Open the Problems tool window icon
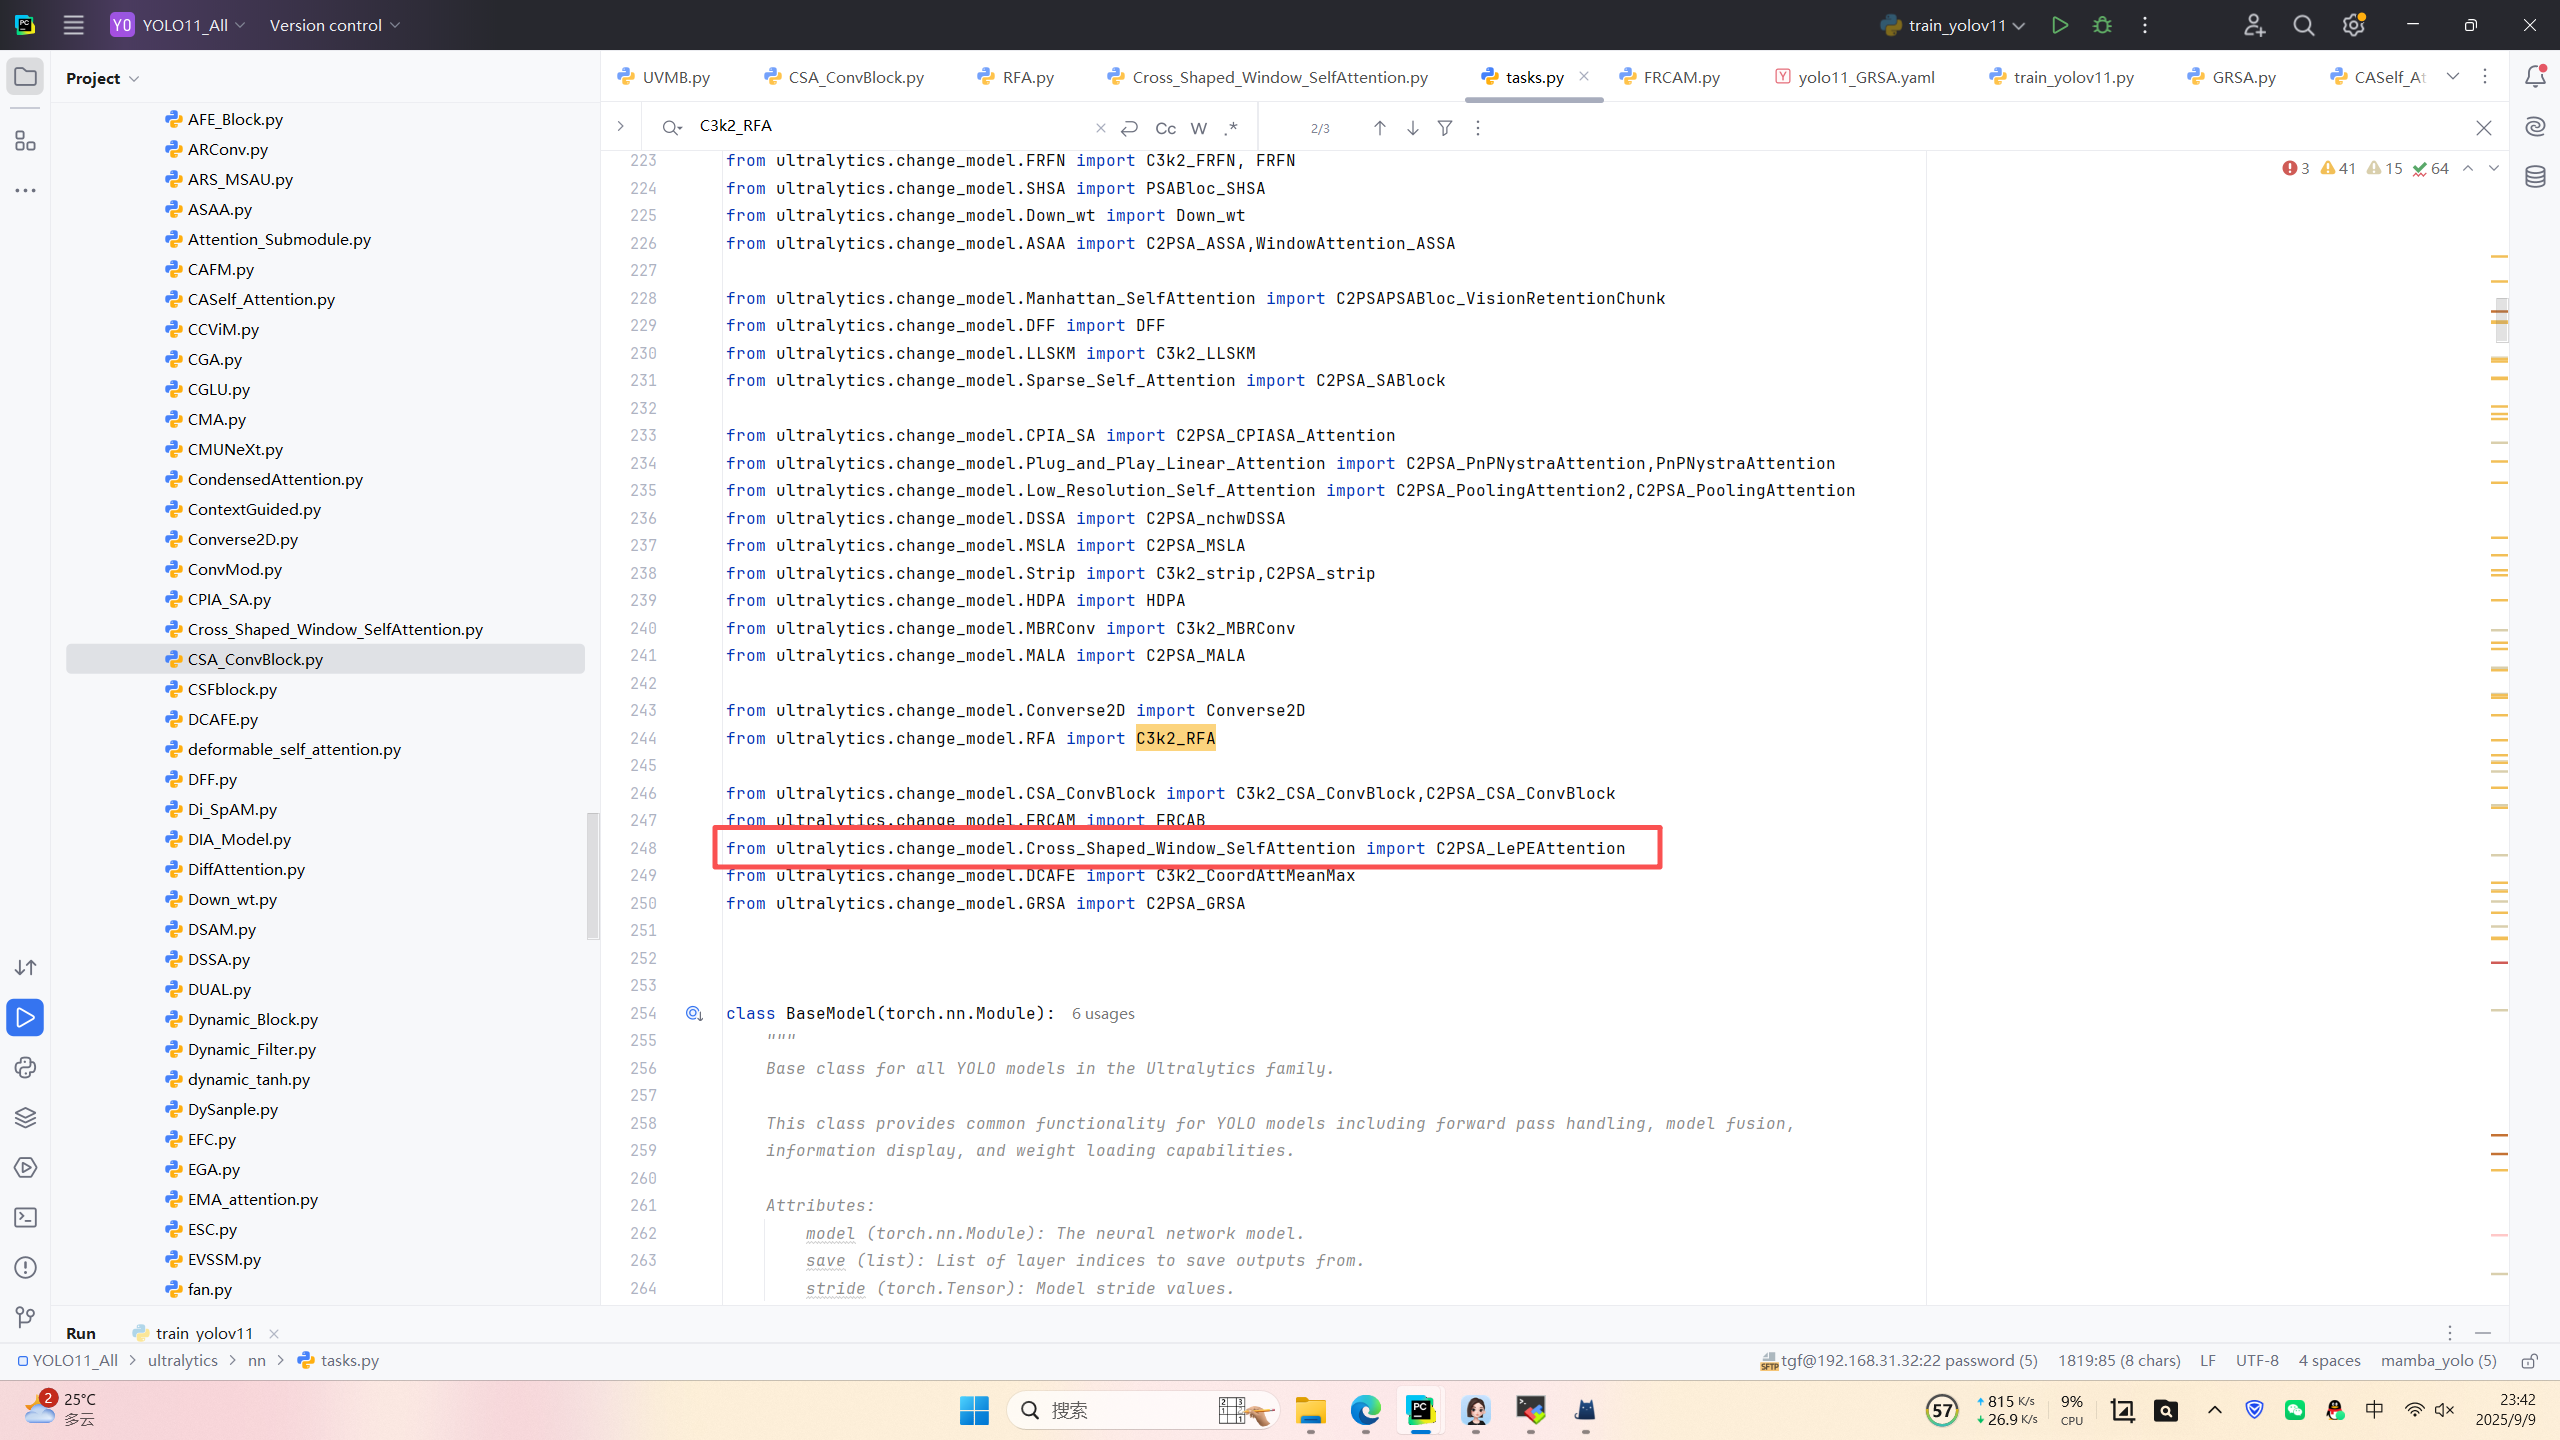Screen dimensions: 2560x1440 click(25, 1267)
